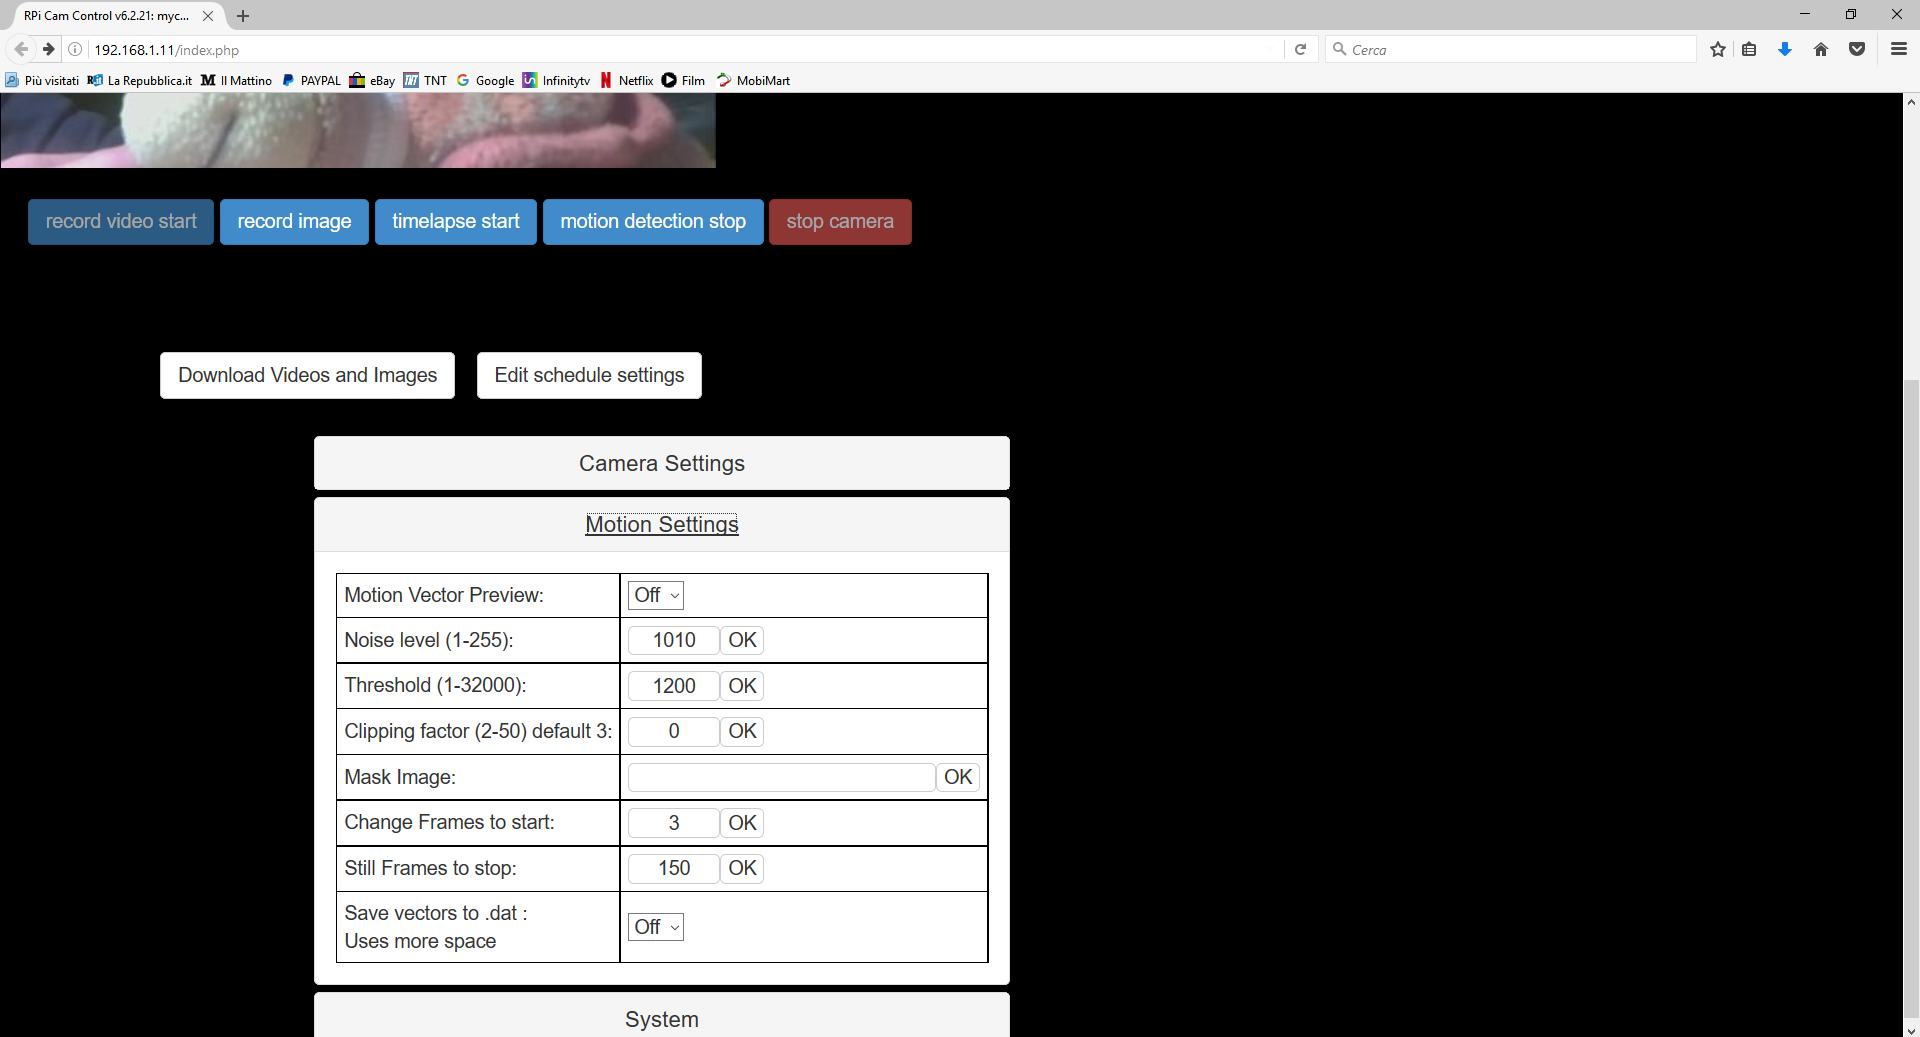
Task: Focus the Mask Image text field
Action: pyautogui.click(x=782, y=777)
